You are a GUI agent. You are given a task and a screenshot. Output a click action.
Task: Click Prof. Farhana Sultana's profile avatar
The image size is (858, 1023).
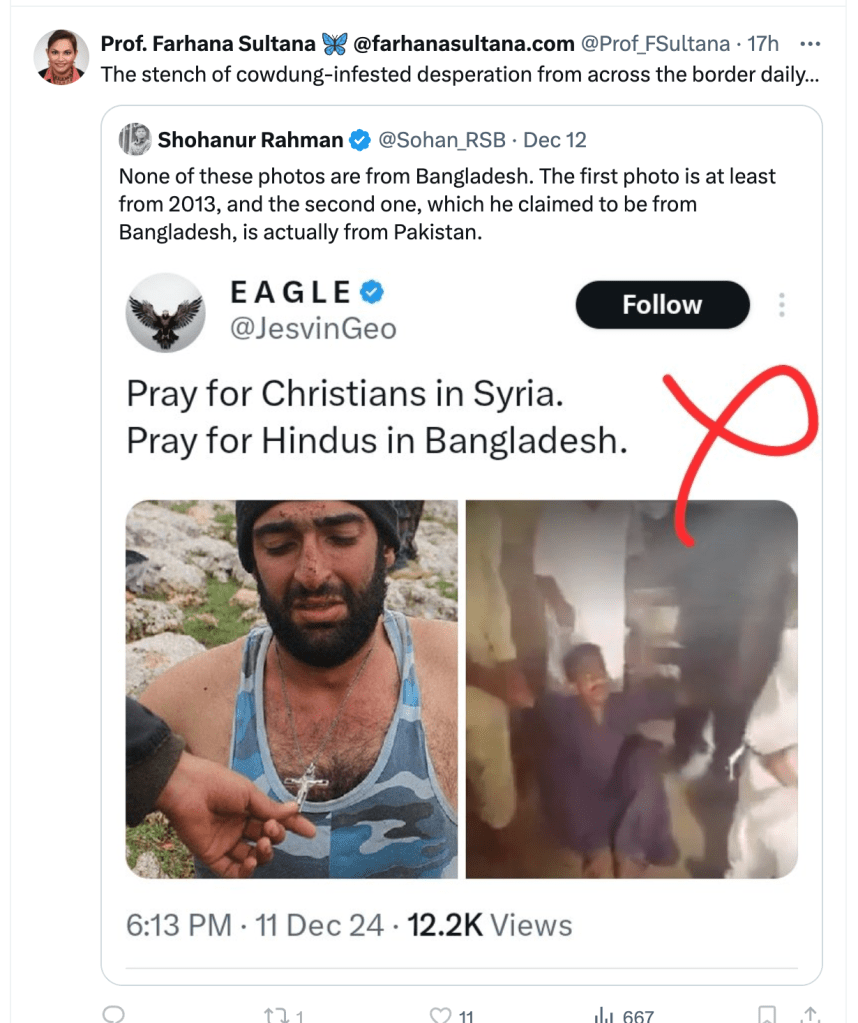pos(61,57)
